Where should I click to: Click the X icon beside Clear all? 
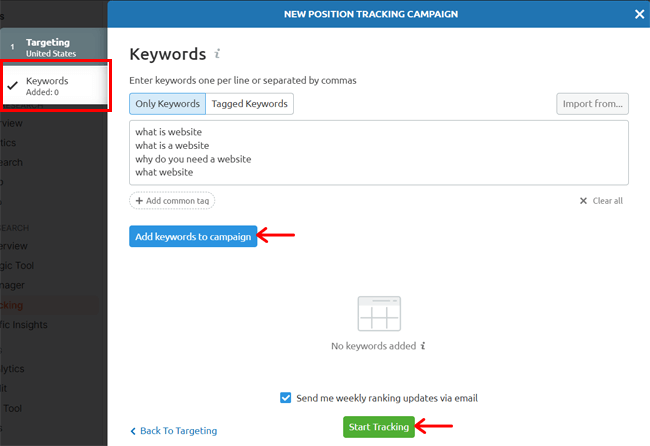[x=583, y=201]
